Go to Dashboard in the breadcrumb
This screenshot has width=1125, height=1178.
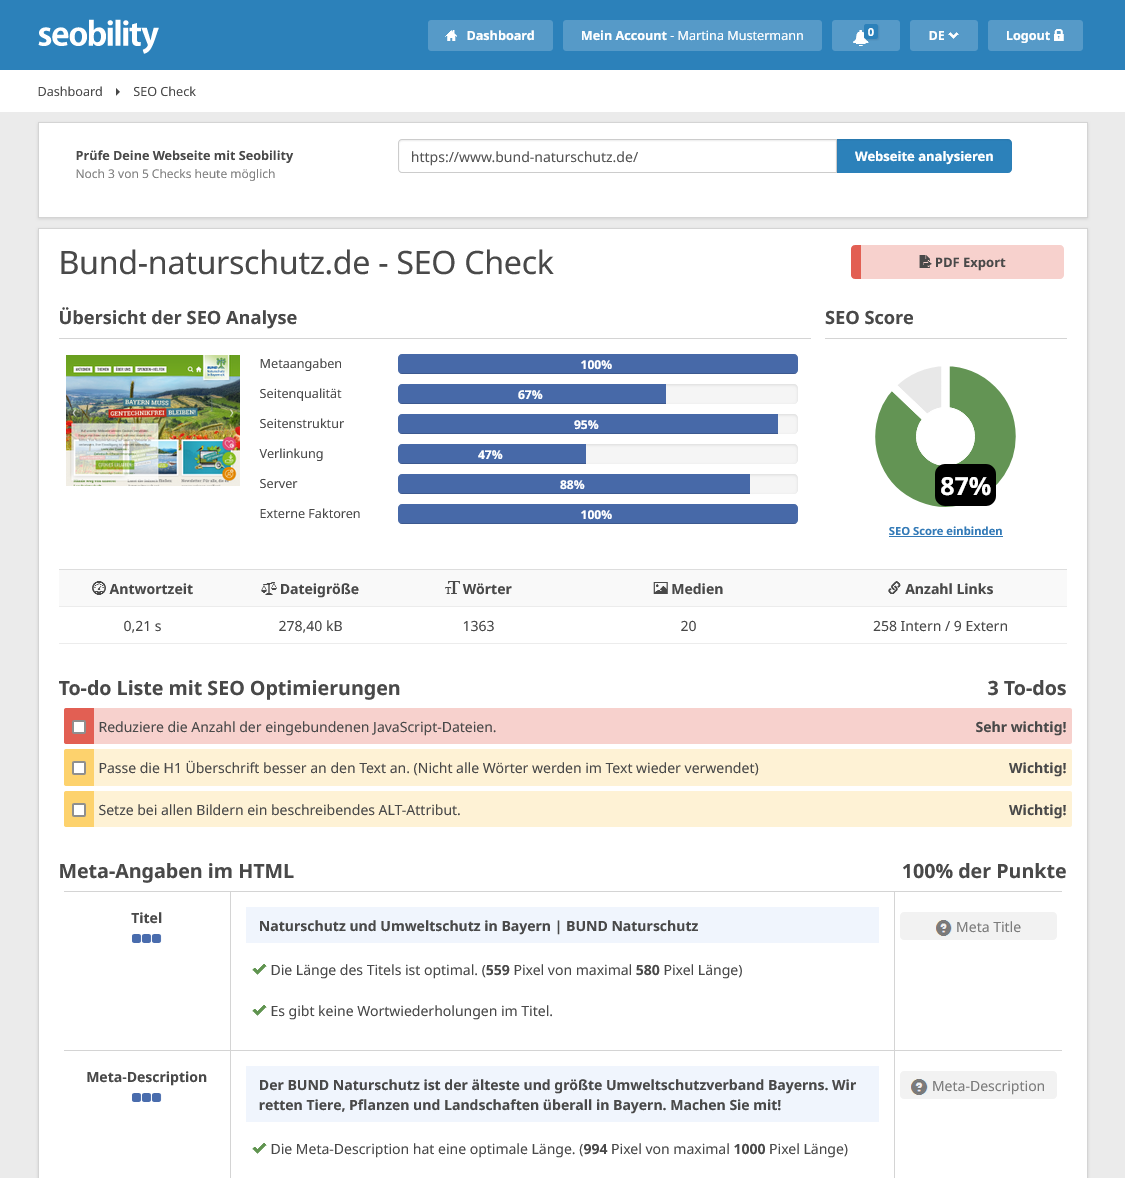click(x=70, y=92)
